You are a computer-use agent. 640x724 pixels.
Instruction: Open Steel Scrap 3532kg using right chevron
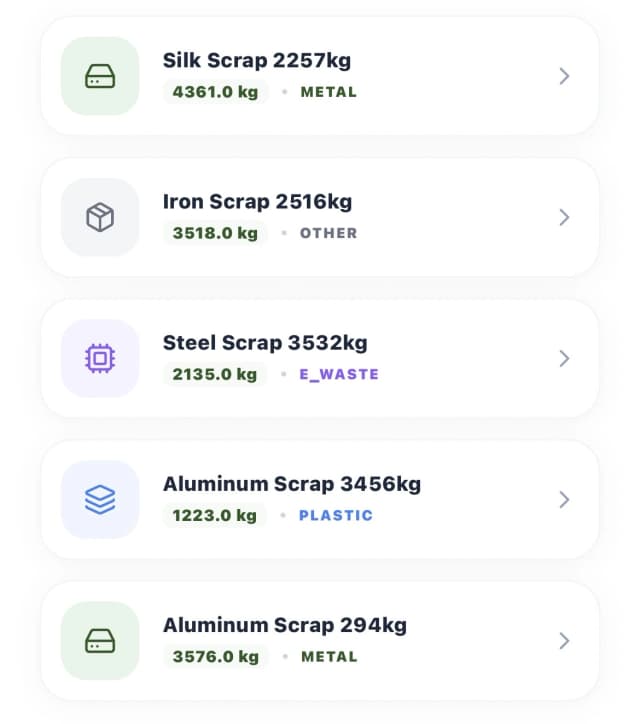pyautogui.click(x=564, y=358)
